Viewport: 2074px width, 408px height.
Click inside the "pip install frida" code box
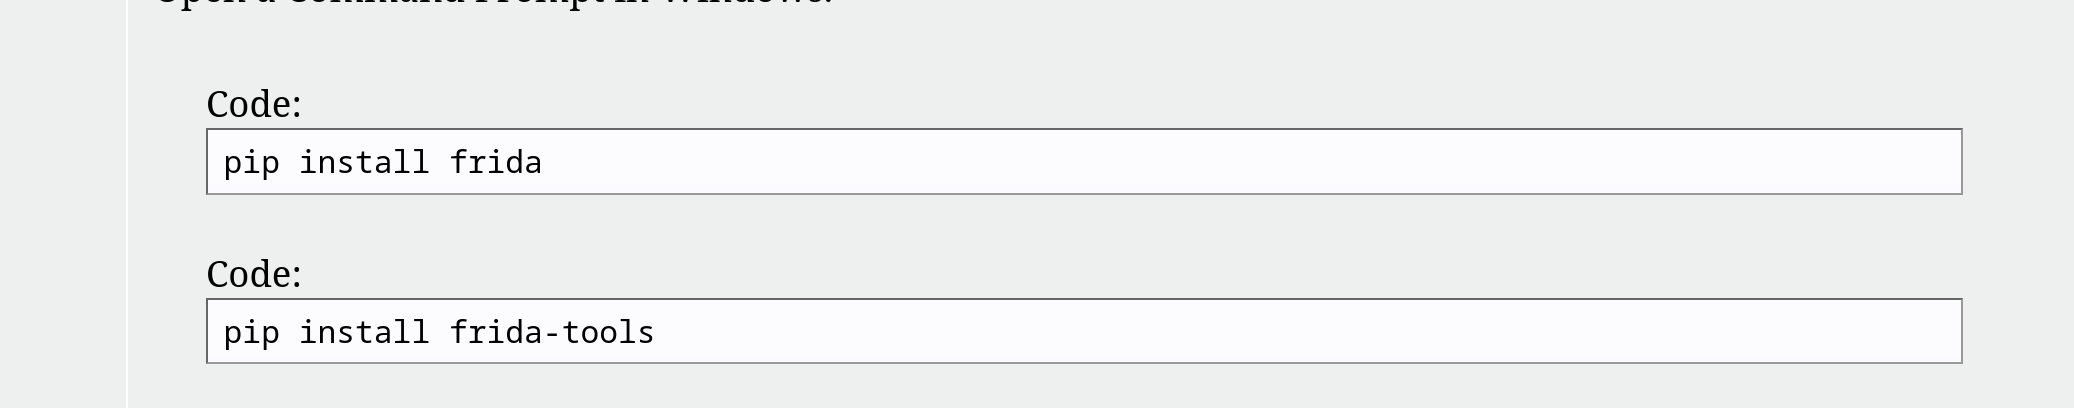[1083, 162]
